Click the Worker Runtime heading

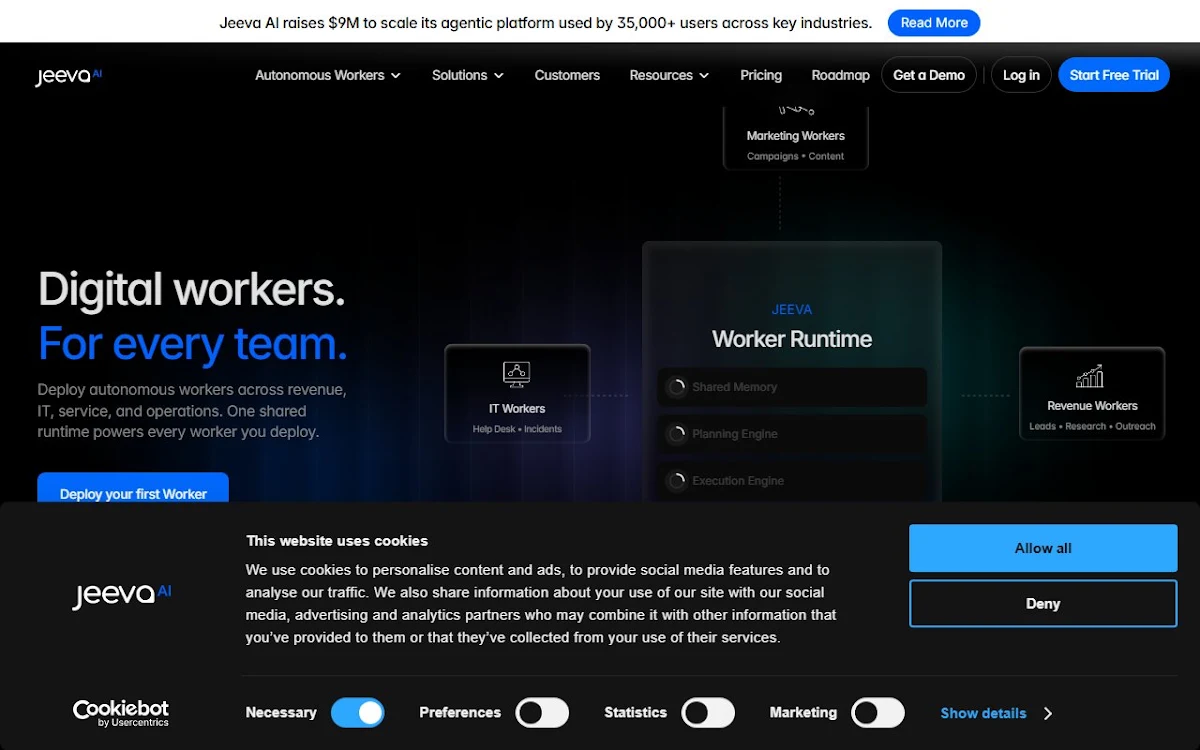(x=792, y=339)
